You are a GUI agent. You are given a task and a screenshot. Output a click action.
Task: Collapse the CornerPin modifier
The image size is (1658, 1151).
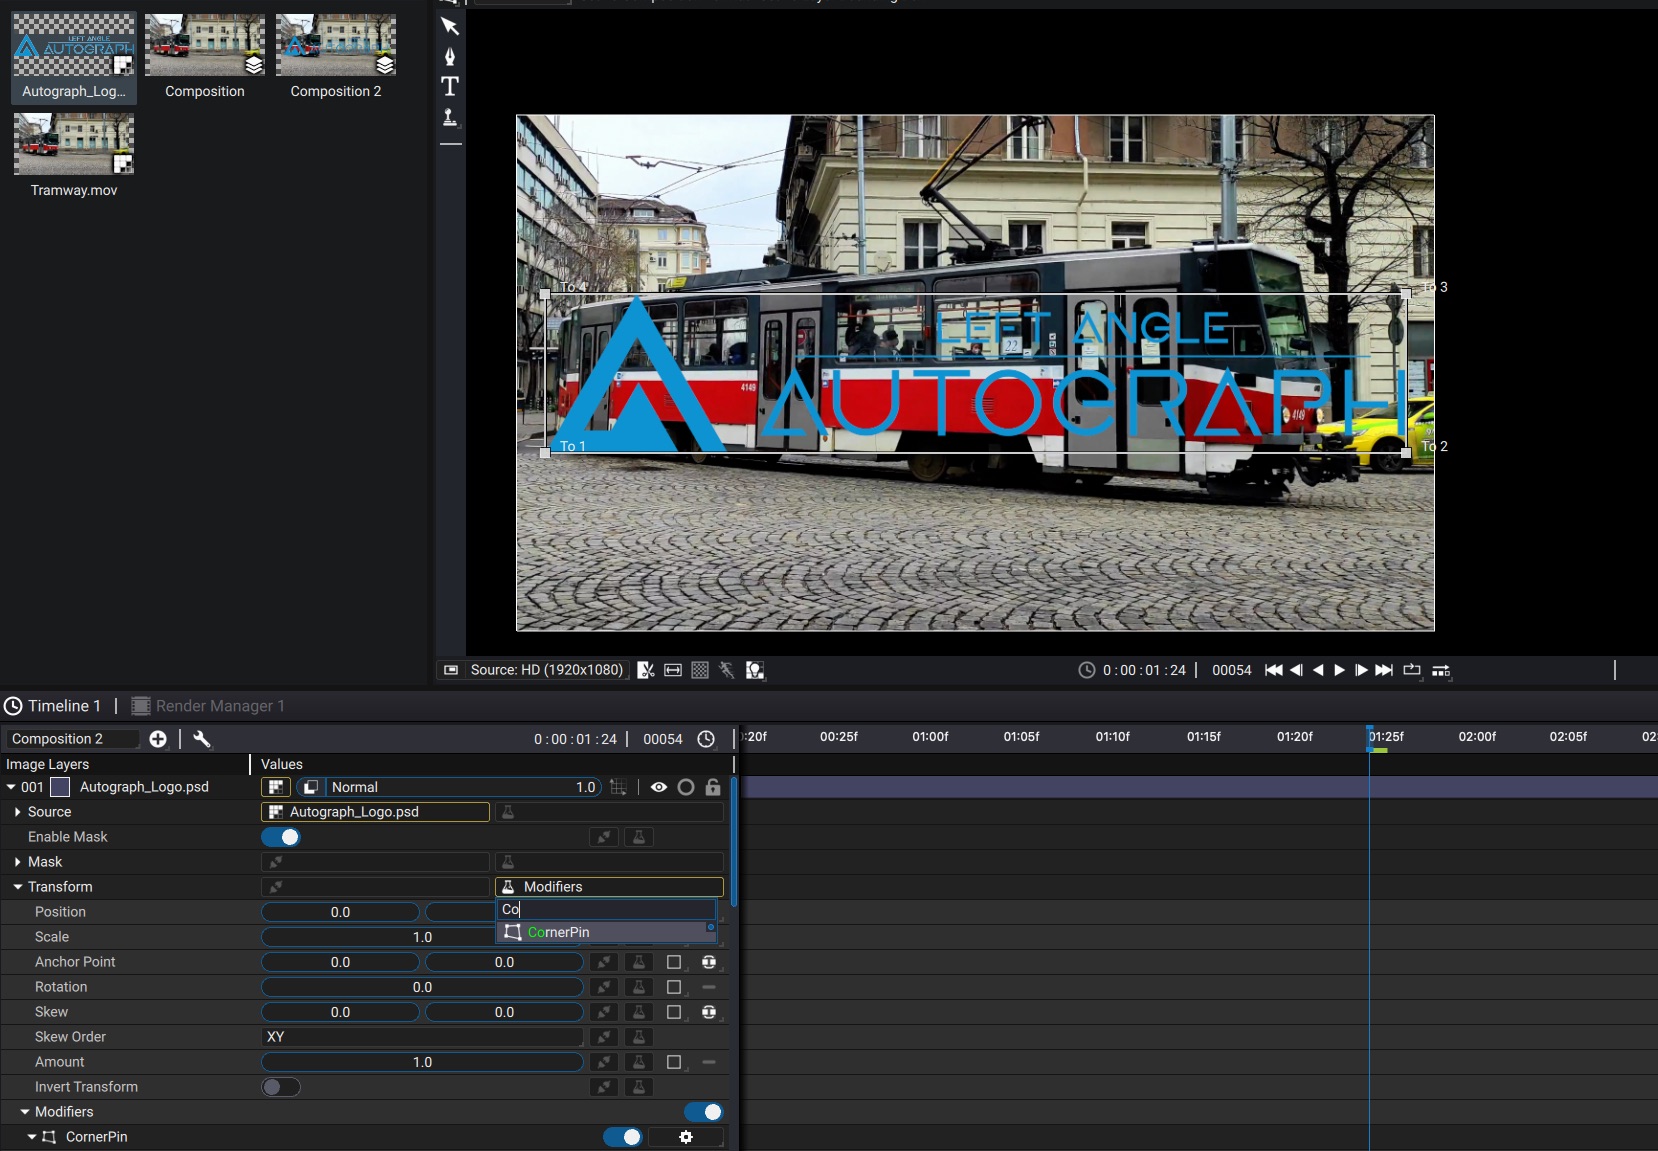(x=32, y=1137)
